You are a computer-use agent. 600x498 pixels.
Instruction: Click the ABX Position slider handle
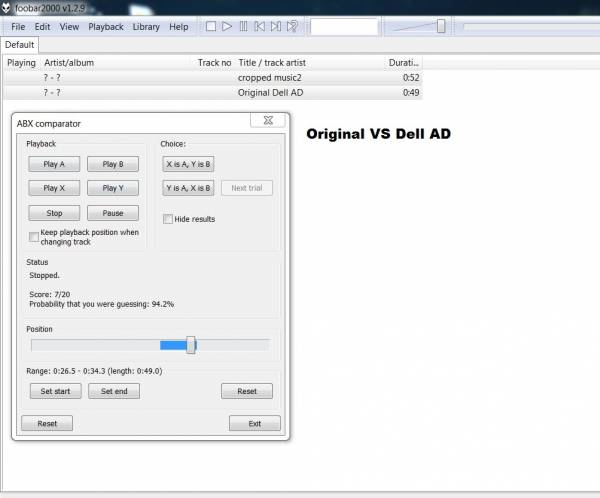(x=191, y=345)
